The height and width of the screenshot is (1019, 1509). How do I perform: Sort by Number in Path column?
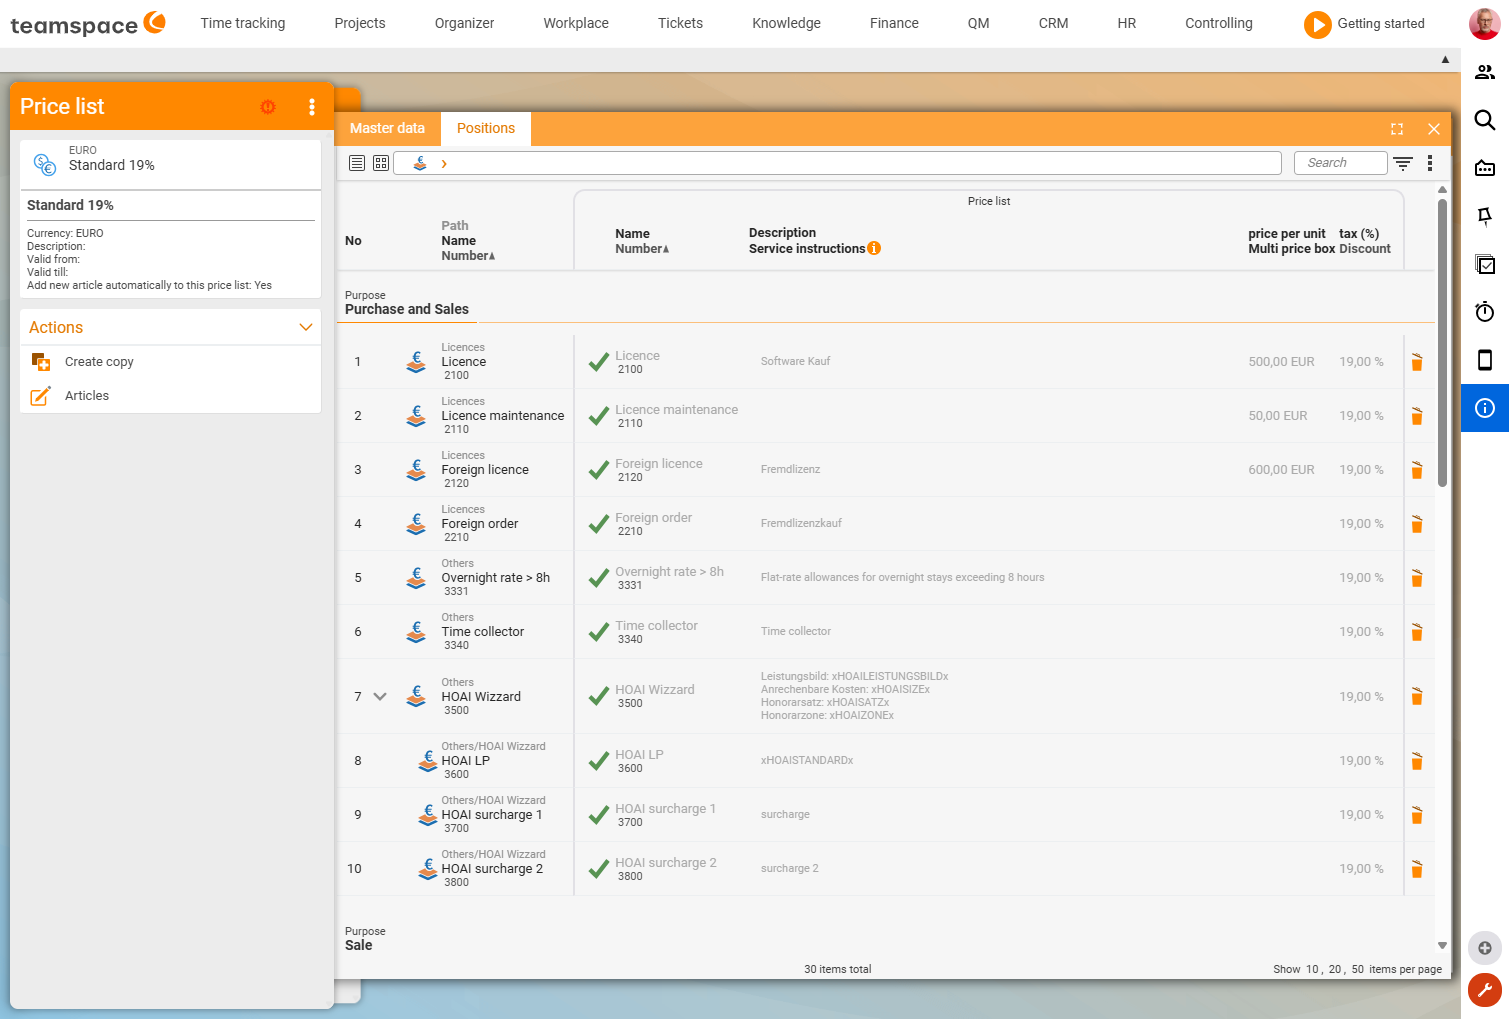(x=468, y=256)
